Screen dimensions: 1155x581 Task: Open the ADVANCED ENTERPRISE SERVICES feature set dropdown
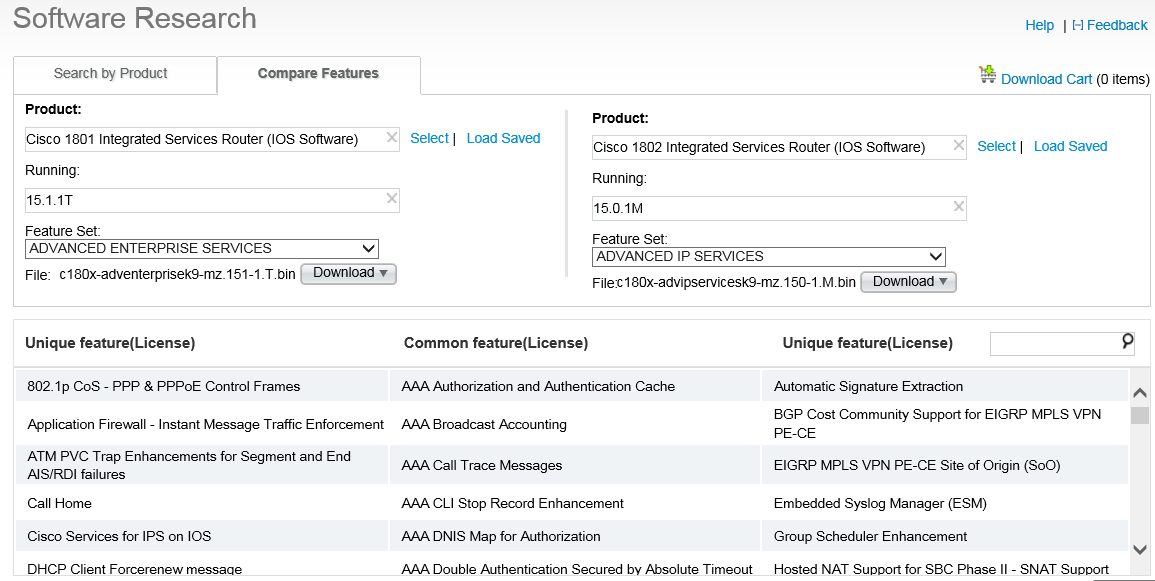202,248
